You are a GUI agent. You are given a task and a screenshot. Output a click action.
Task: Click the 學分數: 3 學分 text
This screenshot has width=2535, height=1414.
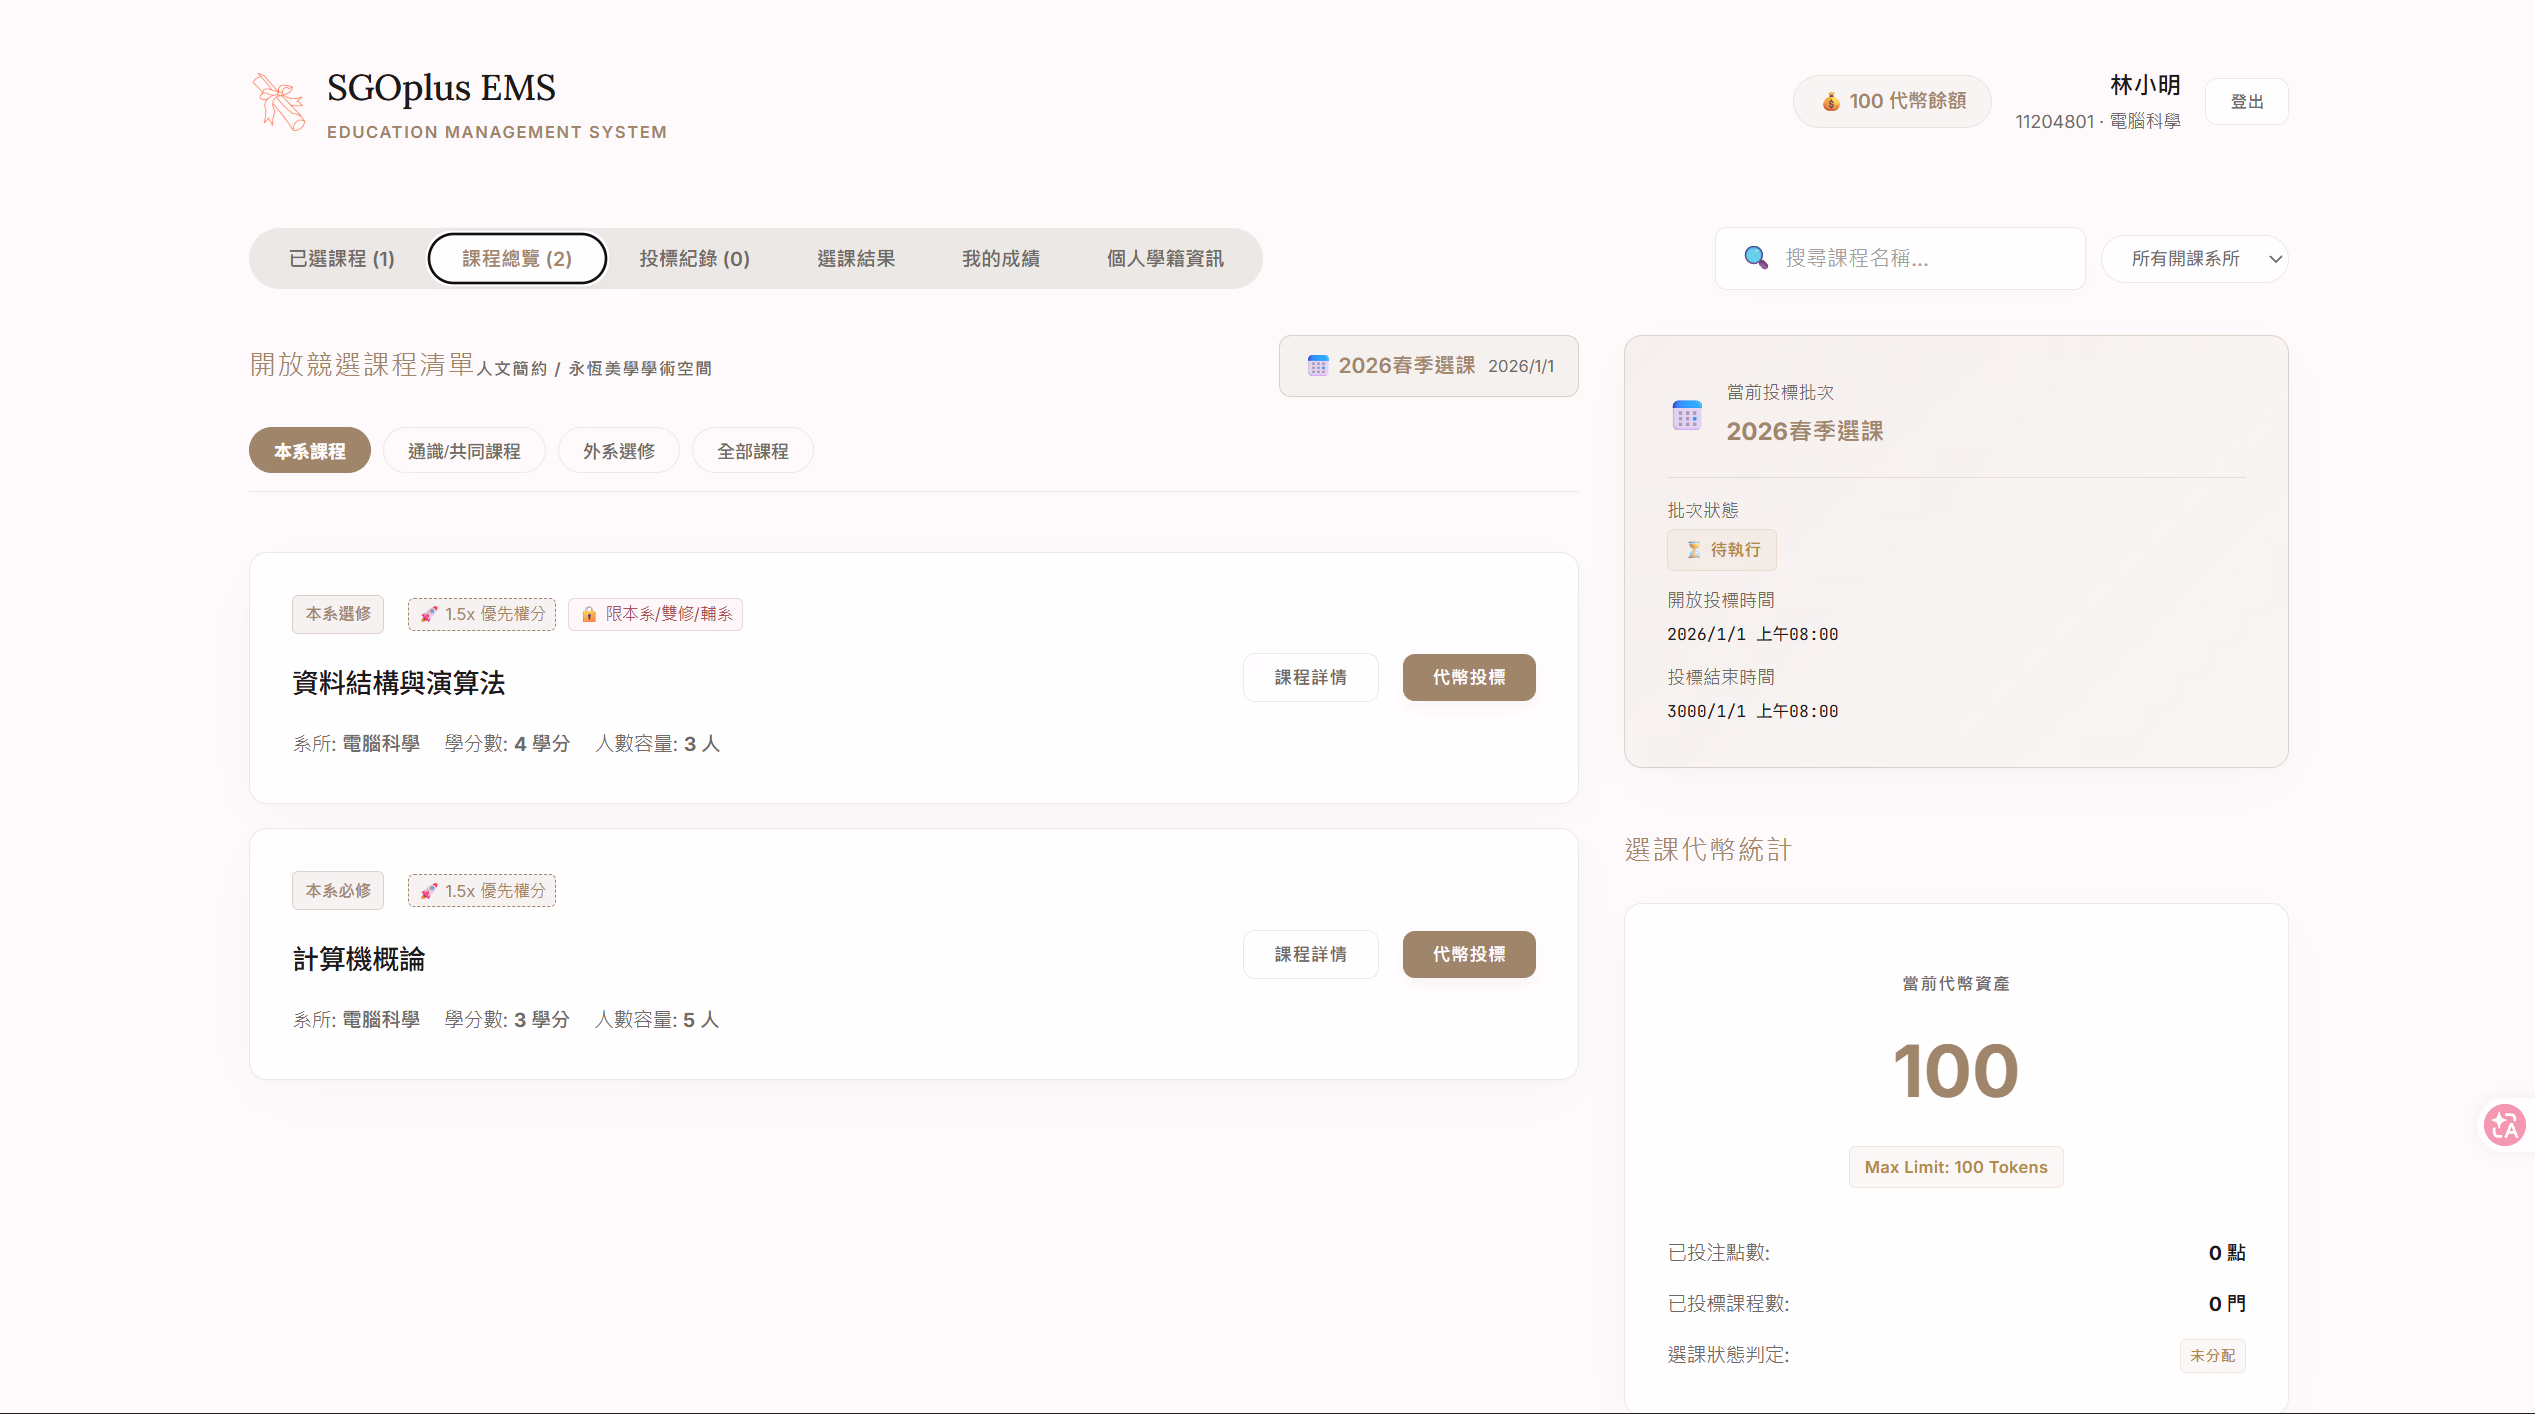tap(507, 1020)
